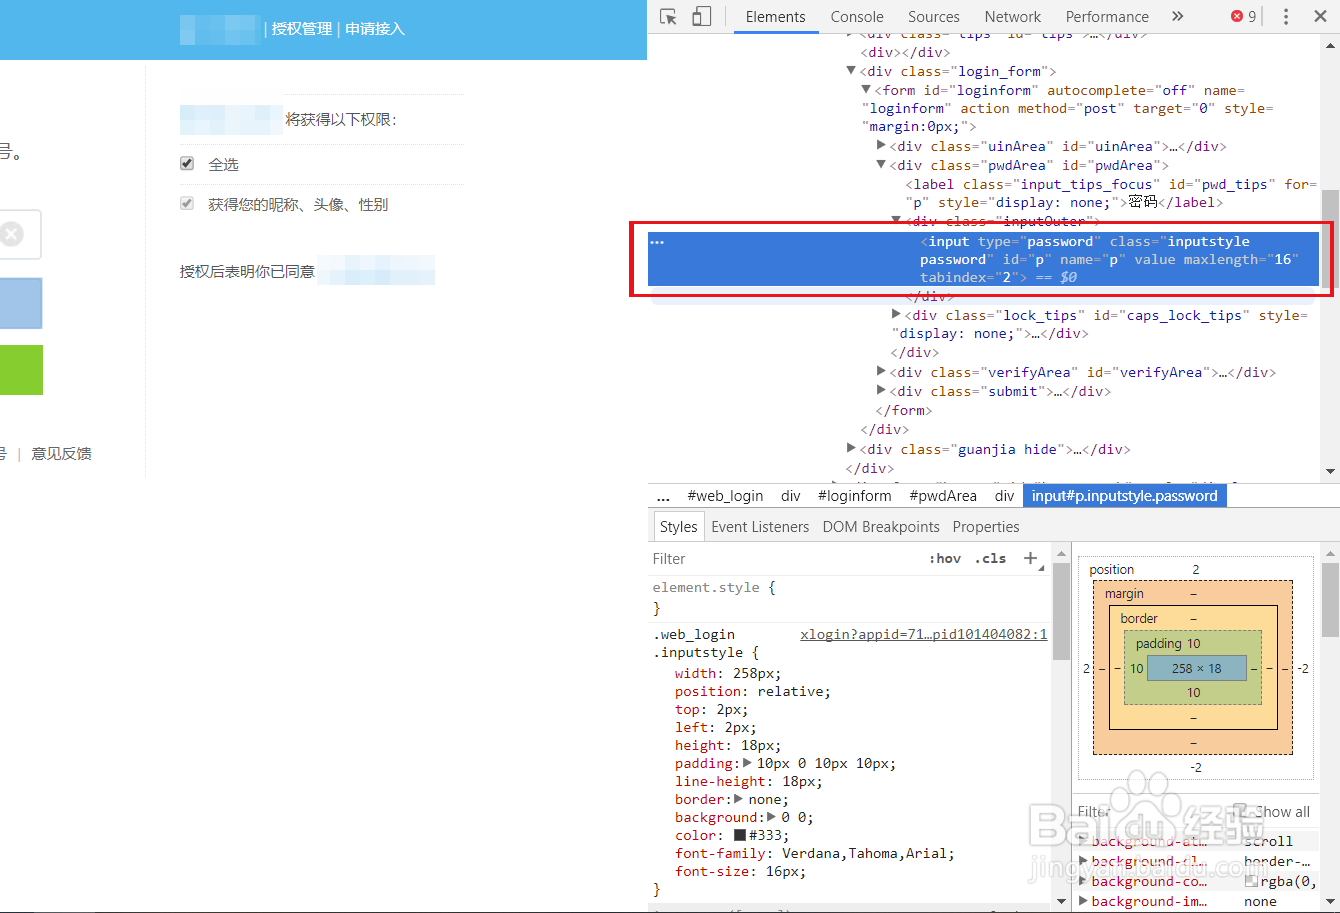Screen dimensions: 1340x913
Task: Click the breadcrumb ellipsis
Action: (663, 496)
